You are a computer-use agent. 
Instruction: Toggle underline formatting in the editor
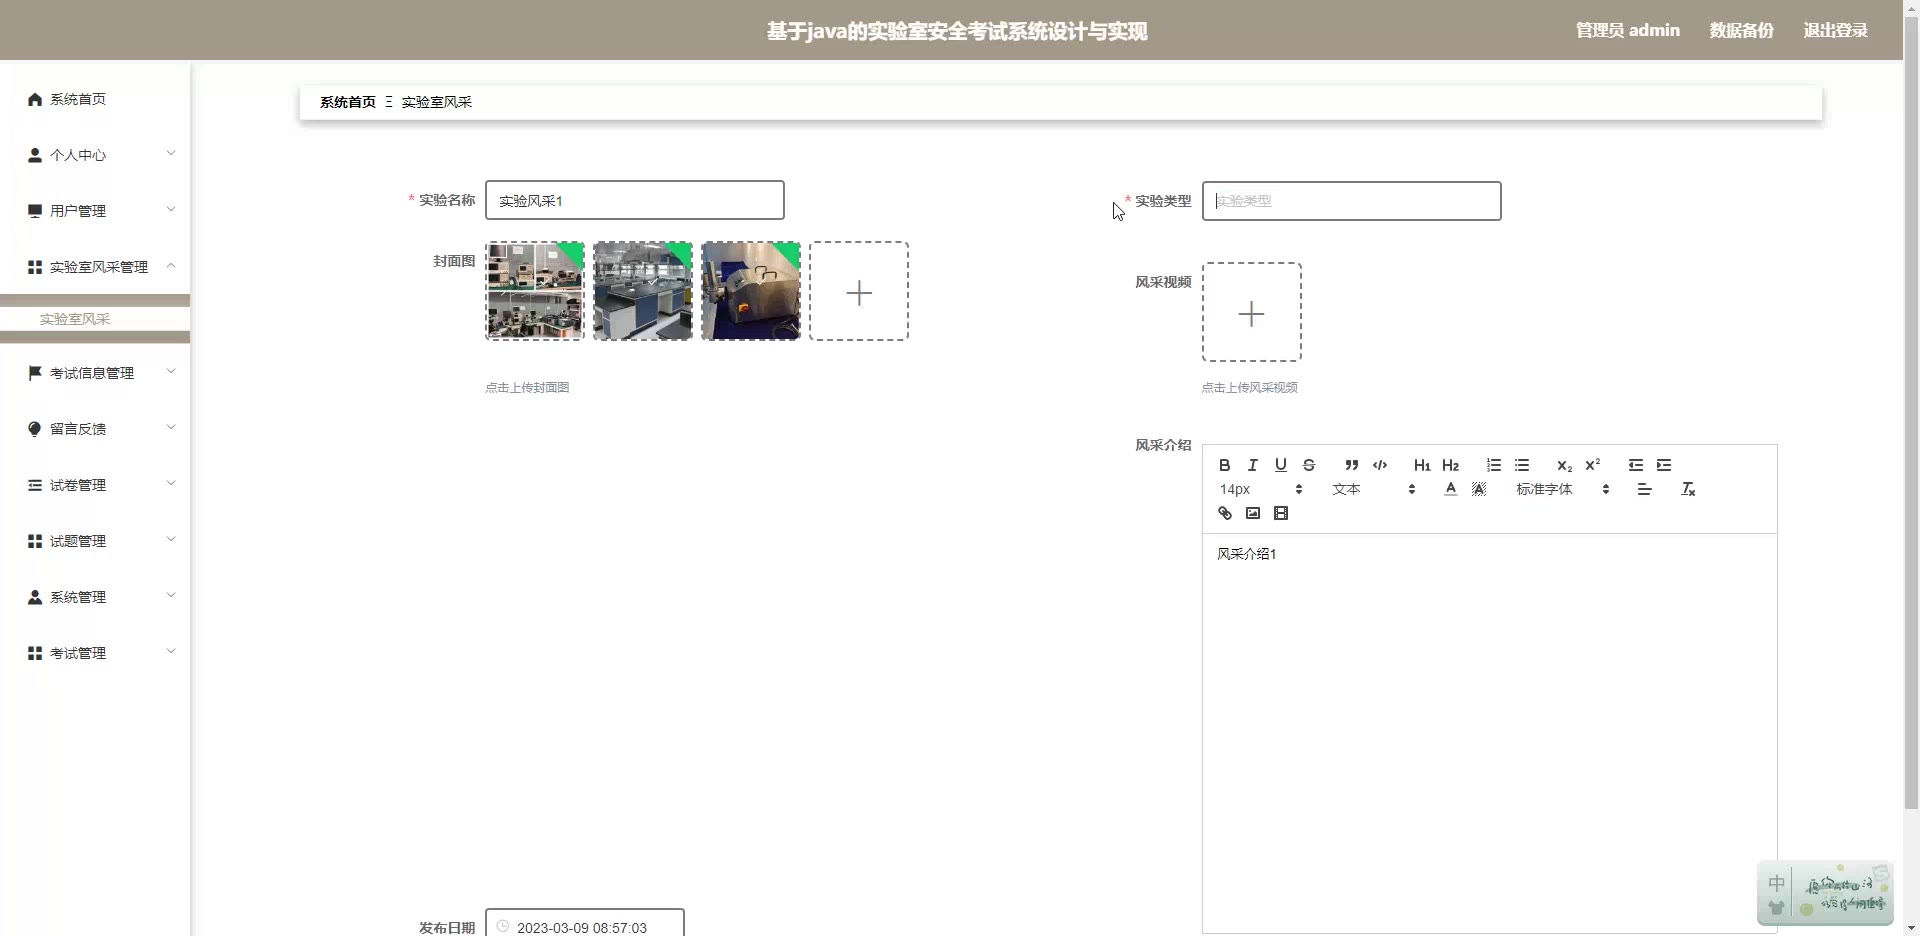click(x=1280, y=465)
